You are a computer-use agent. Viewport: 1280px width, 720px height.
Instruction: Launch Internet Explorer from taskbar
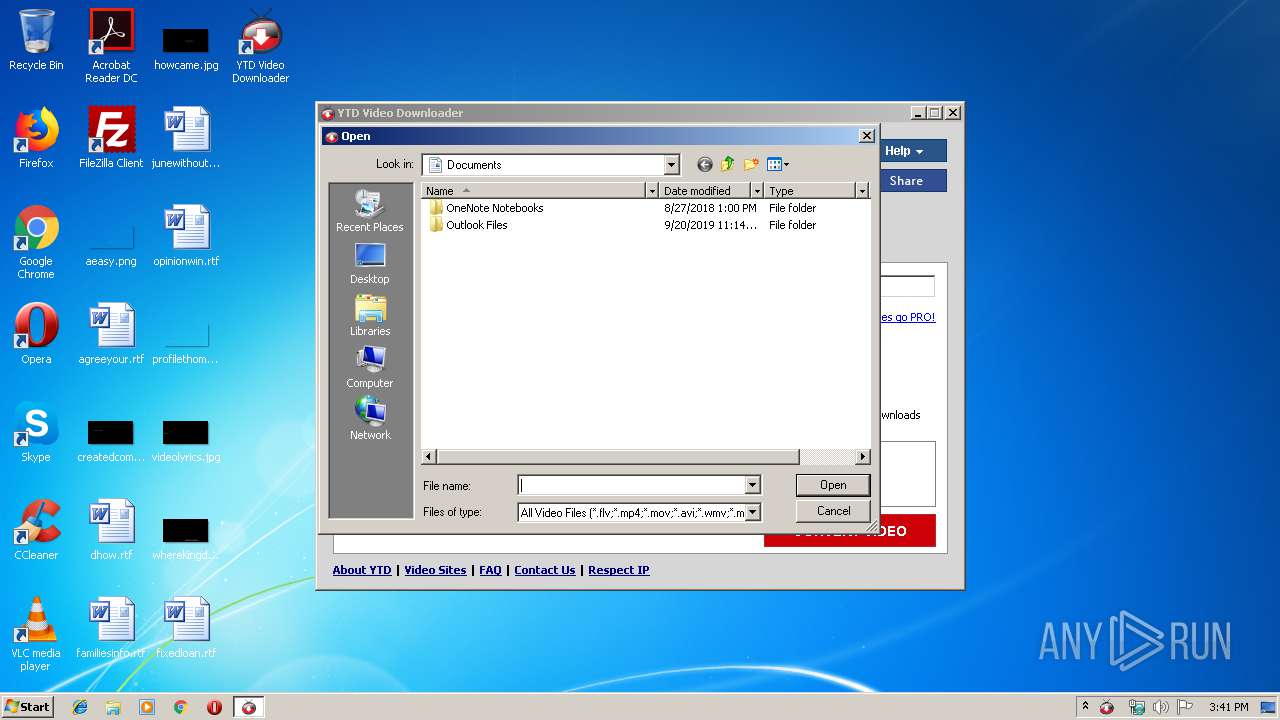pyautogui.click(x=80, y=707)
